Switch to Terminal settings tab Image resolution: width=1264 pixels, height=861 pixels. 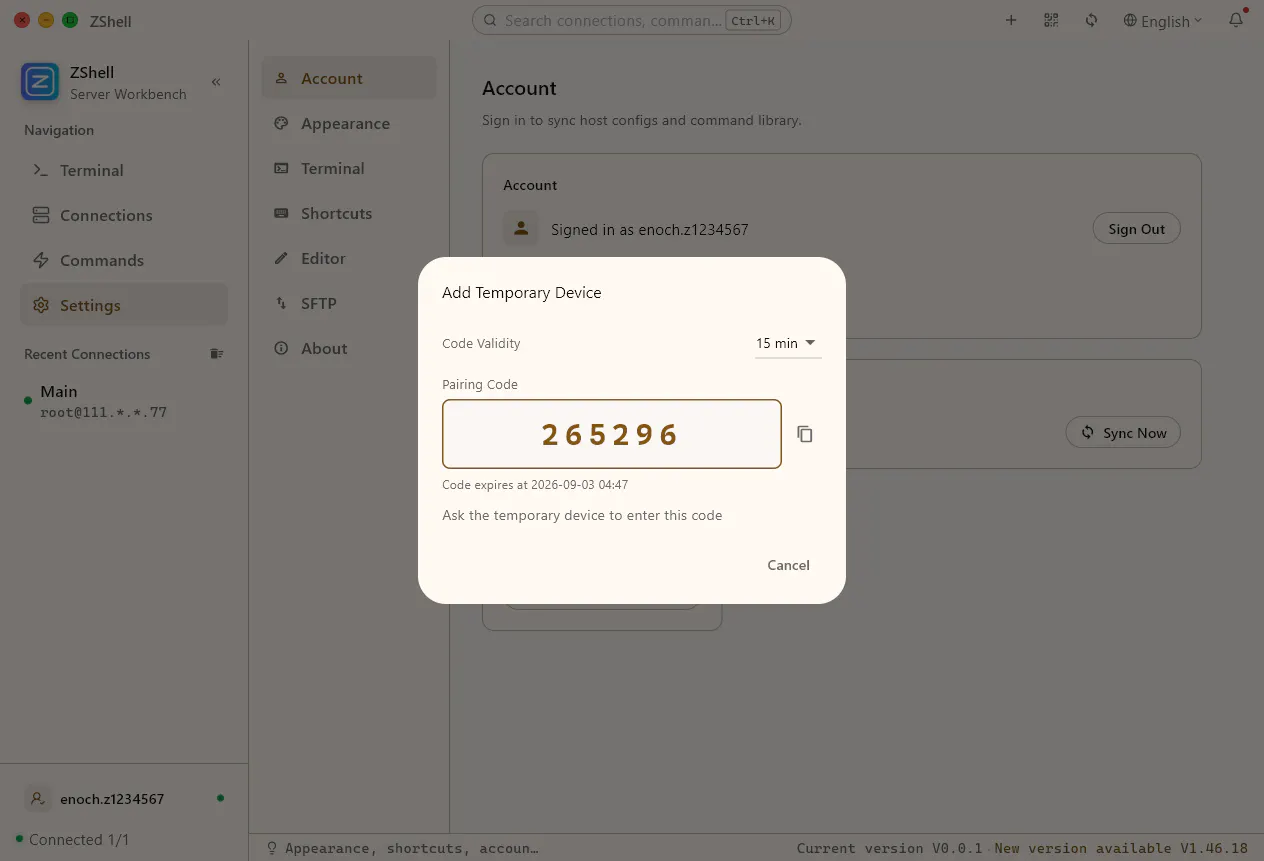coord(349,168)
